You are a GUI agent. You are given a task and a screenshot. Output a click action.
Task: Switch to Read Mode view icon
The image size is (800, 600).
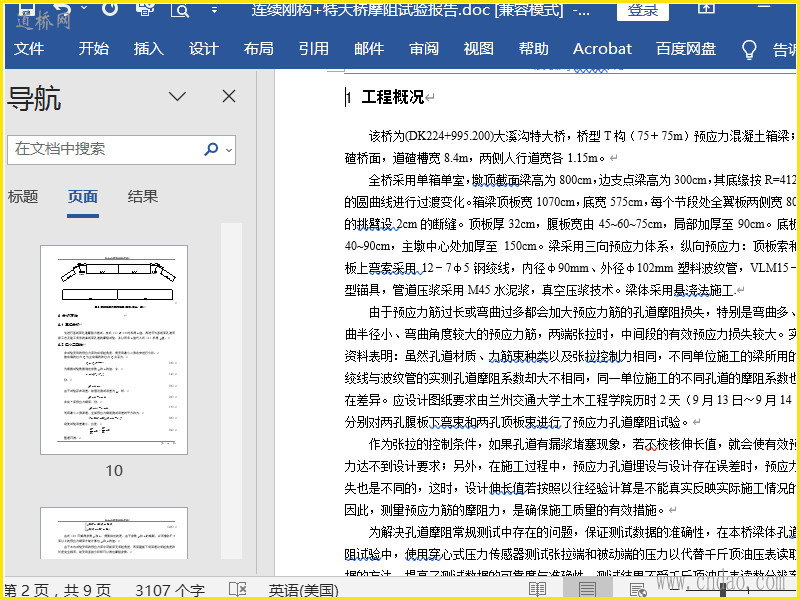pos(537,590)
